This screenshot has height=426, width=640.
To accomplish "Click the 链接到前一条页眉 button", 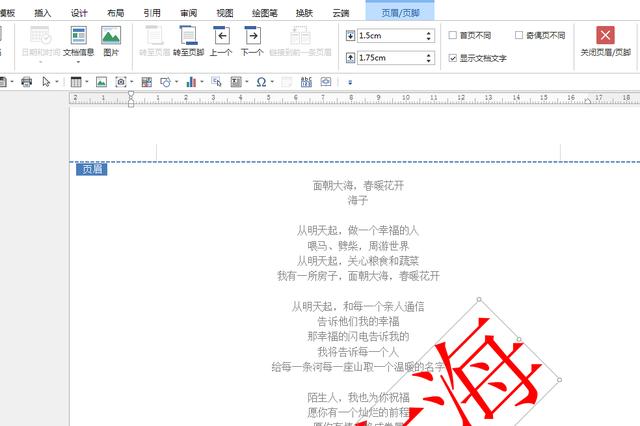I will pyautogui.click(x=300, y=40).
